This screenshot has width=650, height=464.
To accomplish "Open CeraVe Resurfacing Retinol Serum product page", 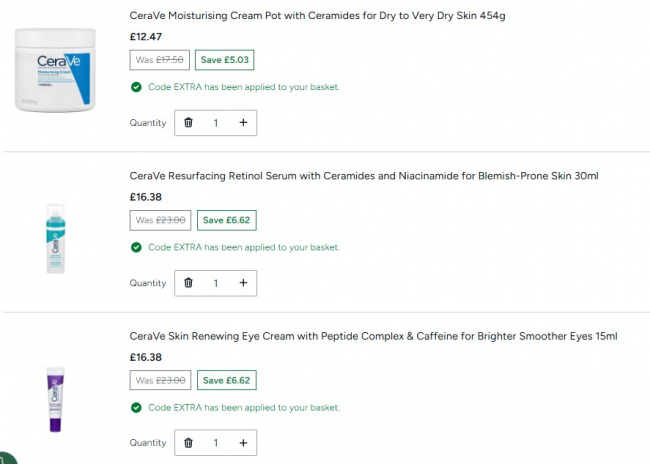I will coord(364,176).
